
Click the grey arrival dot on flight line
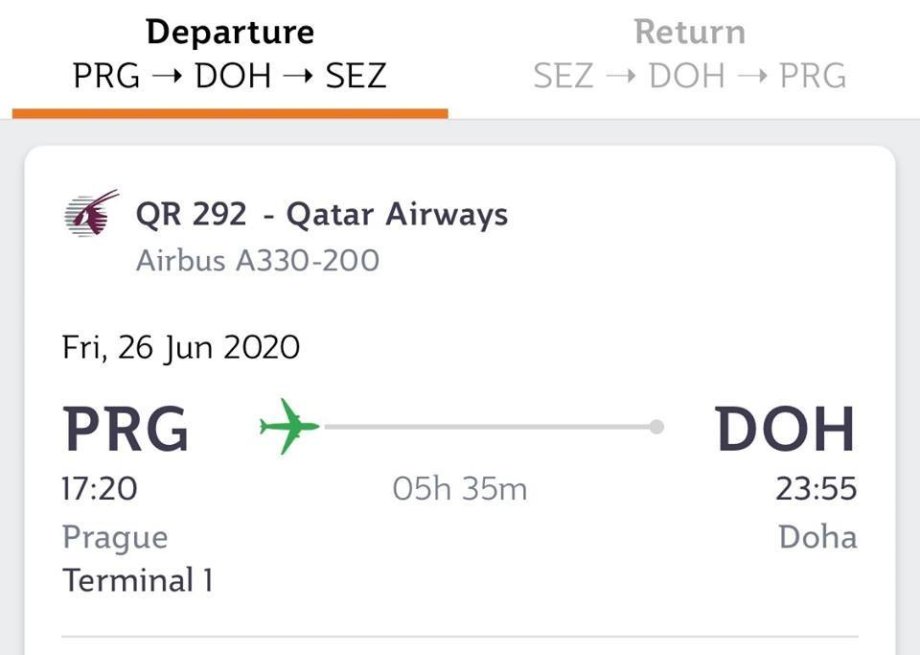tap(656, 427)
